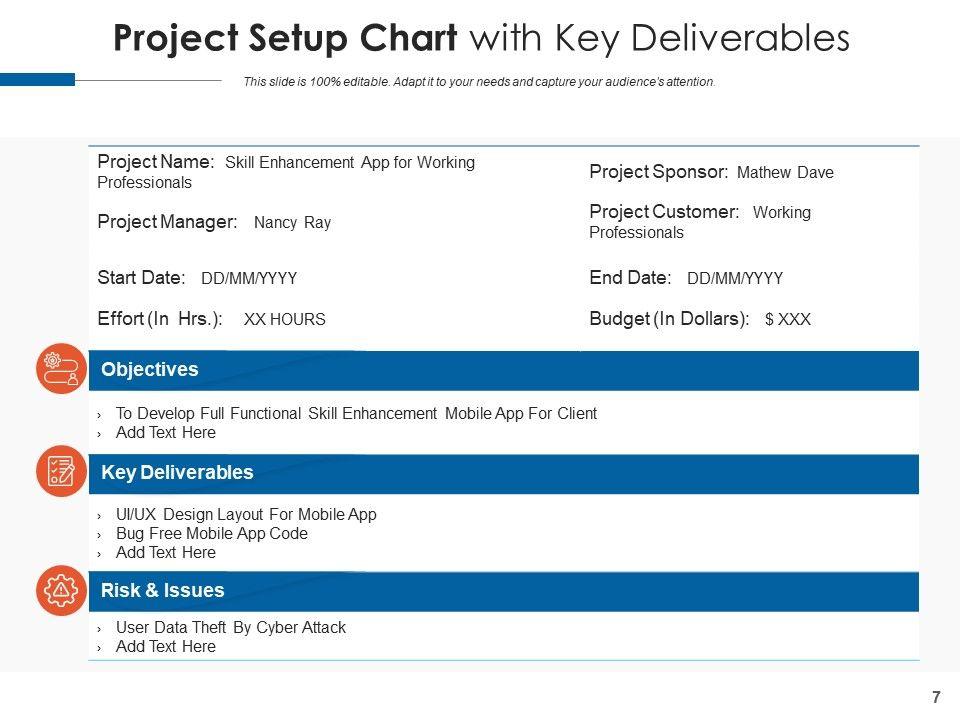Select the 'User Data Theft' risk bullet

231,628
